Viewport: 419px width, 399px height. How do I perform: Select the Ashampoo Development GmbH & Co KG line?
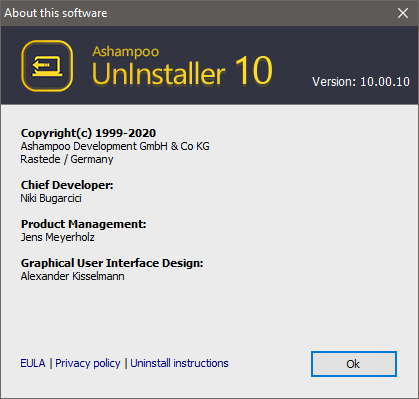(115, 146)
